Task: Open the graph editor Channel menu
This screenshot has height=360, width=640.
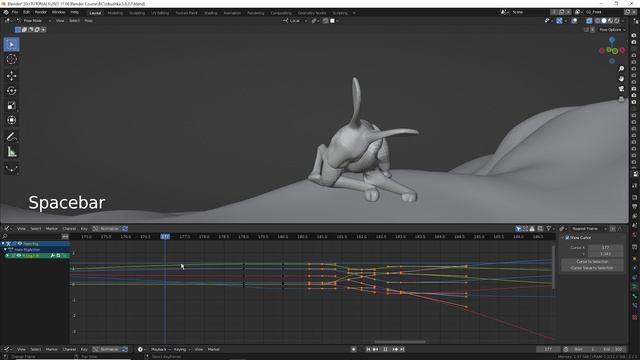Action: [x=69, y=229]
